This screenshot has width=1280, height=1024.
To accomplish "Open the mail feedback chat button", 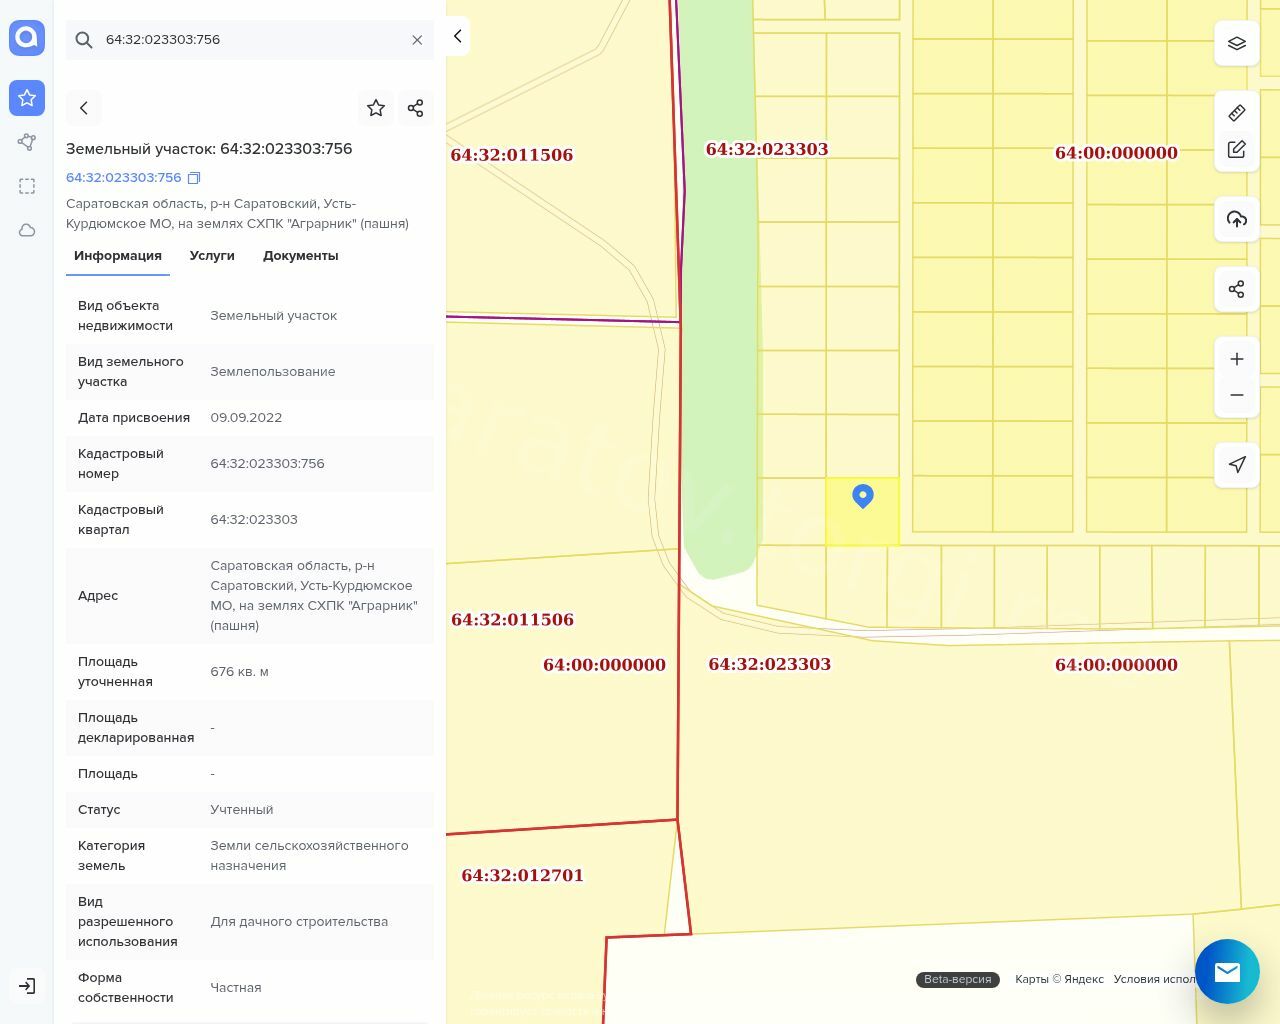I will [1226, 971].
